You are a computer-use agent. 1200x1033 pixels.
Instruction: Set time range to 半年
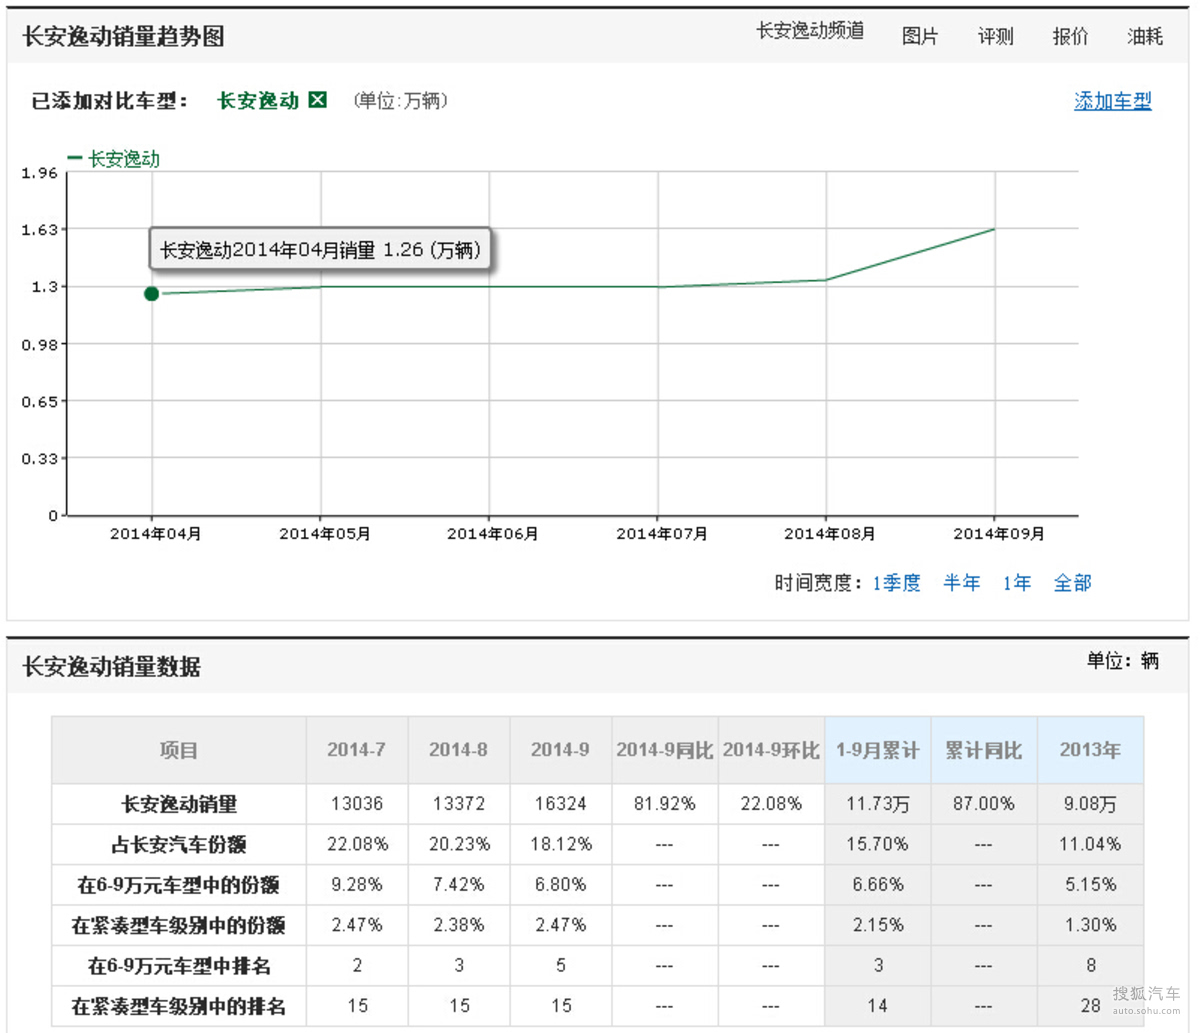pos(961,583)
